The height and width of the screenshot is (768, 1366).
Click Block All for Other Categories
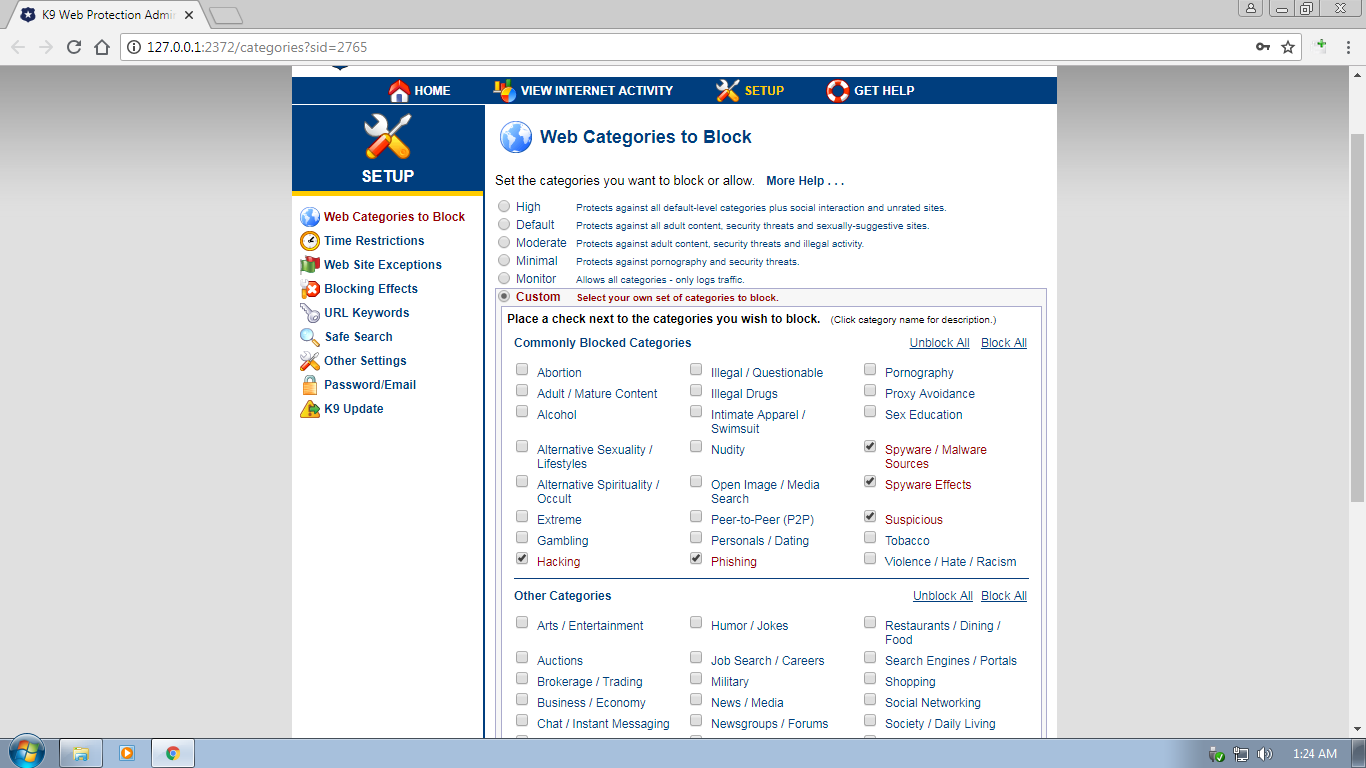(x=1004, y=596)
